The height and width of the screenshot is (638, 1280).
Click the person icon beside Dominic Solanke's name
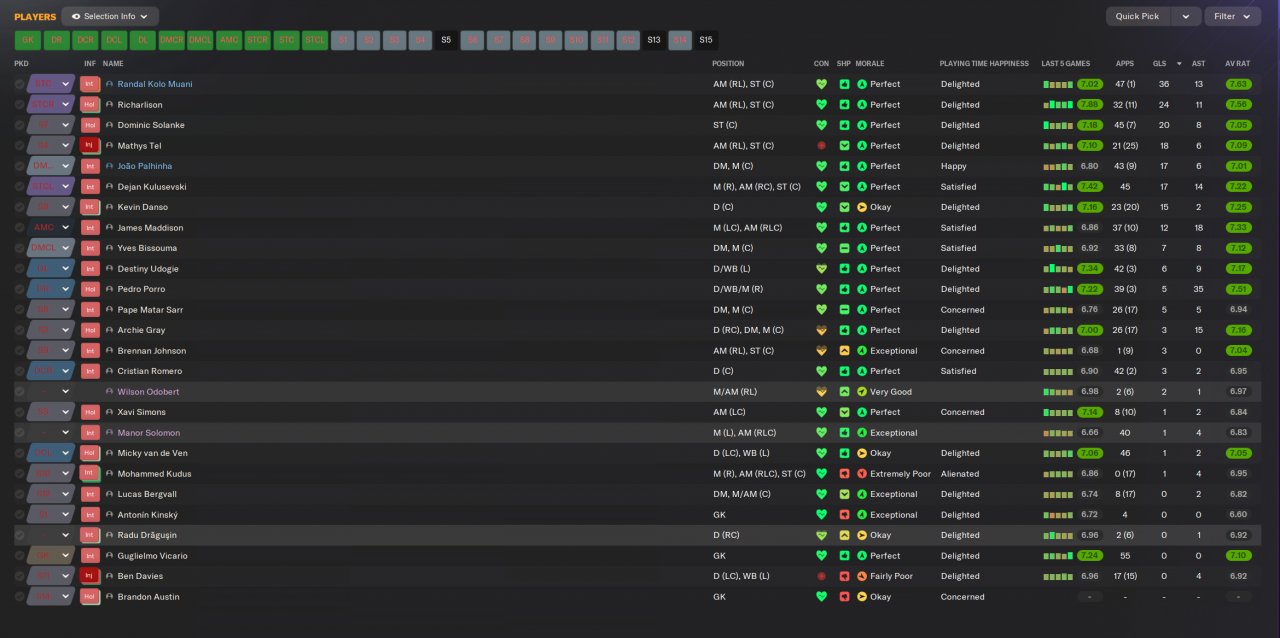[110, 125]
